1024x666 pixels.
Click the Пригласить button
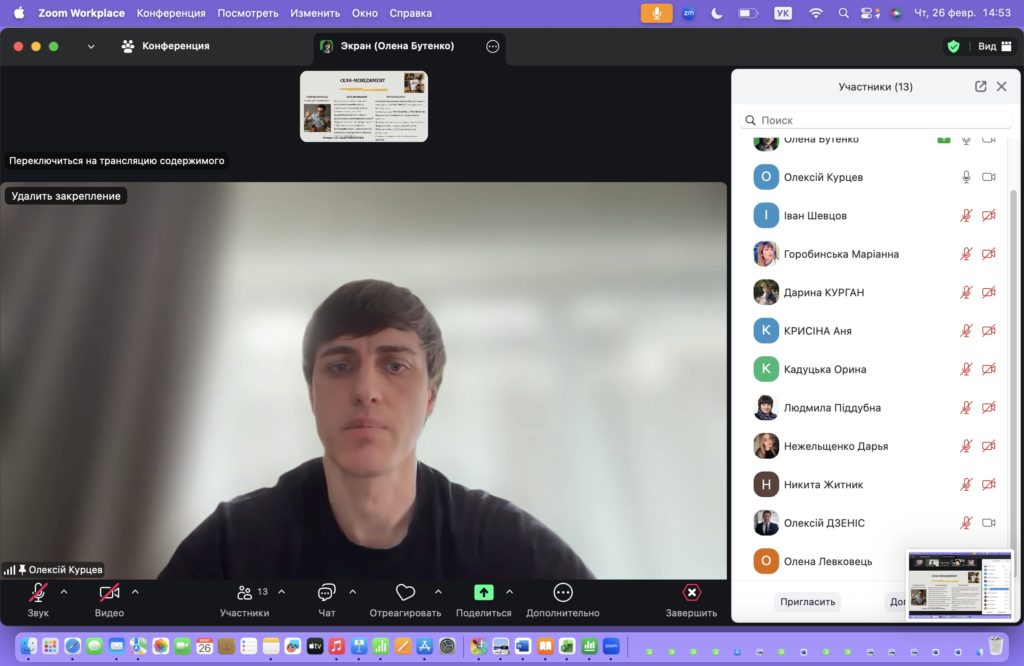[807, 602]
